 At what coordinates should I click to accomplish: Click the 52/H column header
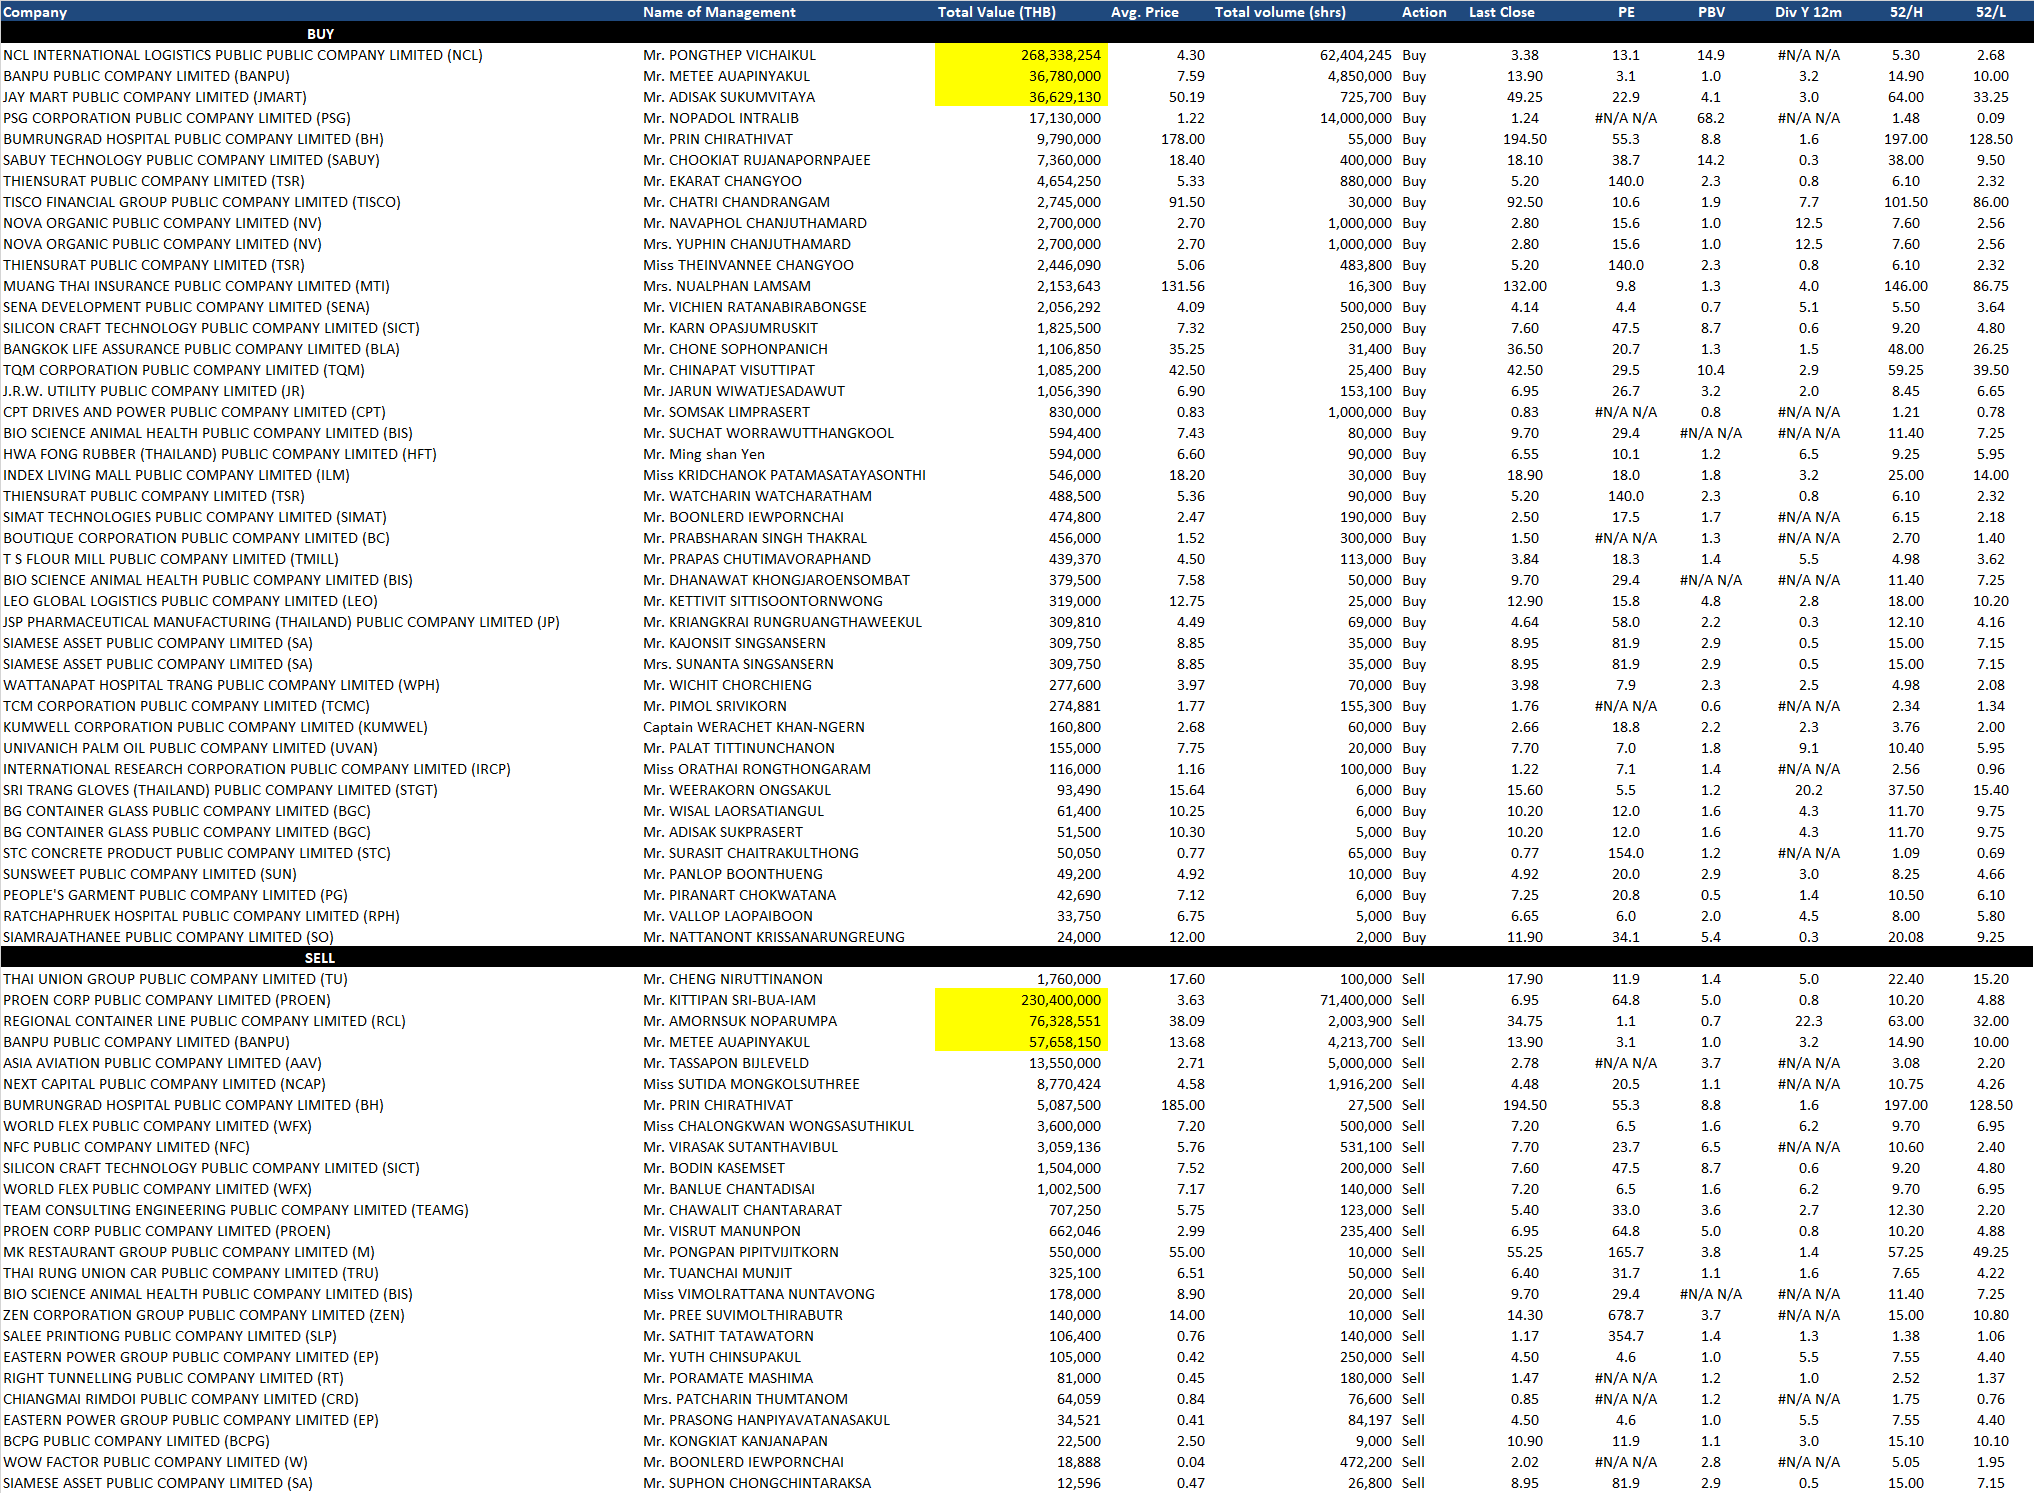(x=1905, y=12)
